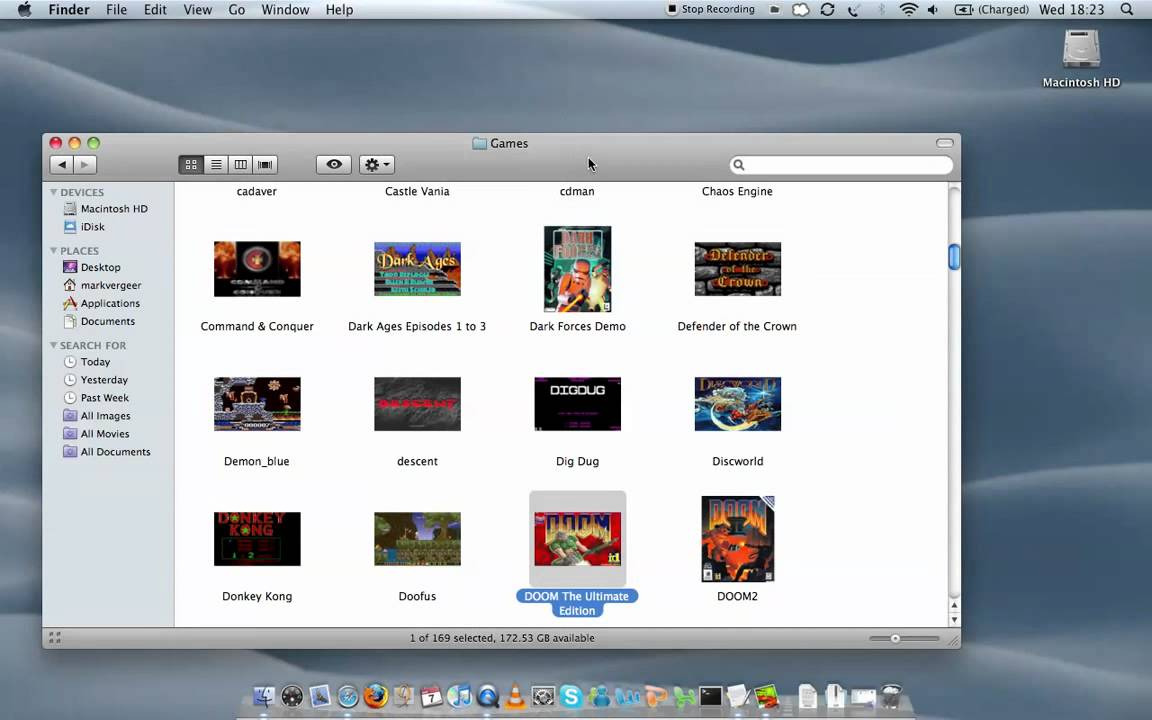Launch VLC cone icon in dock
The image size is (1152, 720).
[515, 695]
